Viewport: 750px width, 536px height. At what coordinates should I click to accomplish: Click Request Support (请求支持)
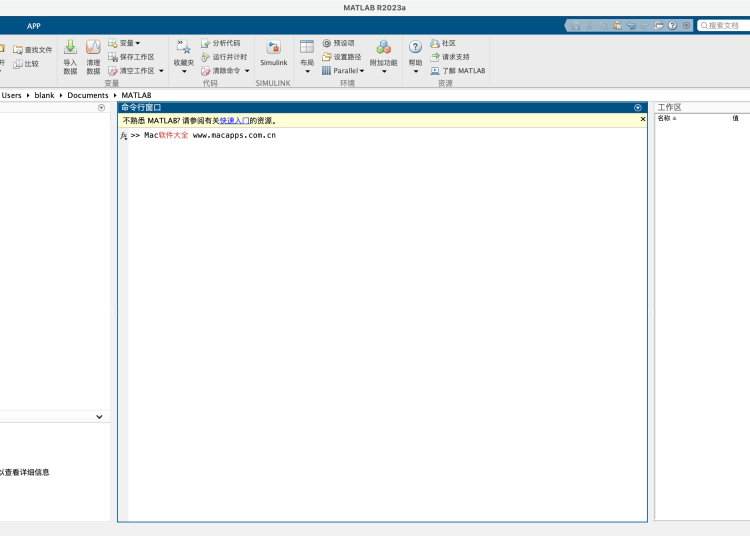tap(455, 57)
